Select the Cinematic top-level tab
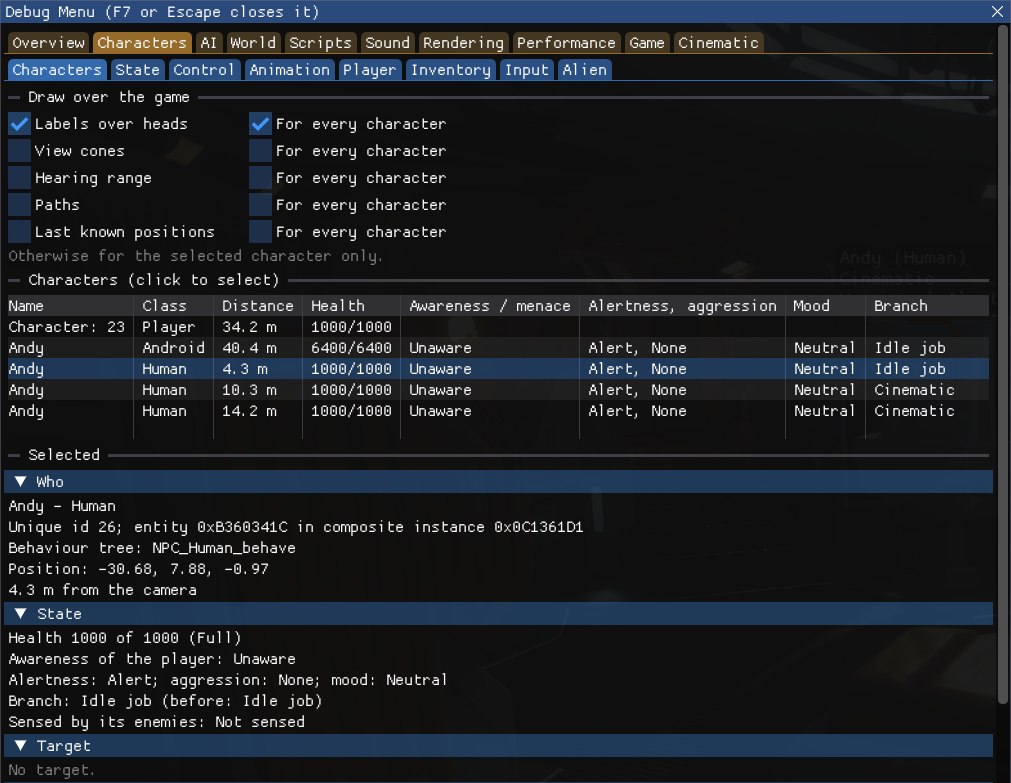 tap(718, 43)
